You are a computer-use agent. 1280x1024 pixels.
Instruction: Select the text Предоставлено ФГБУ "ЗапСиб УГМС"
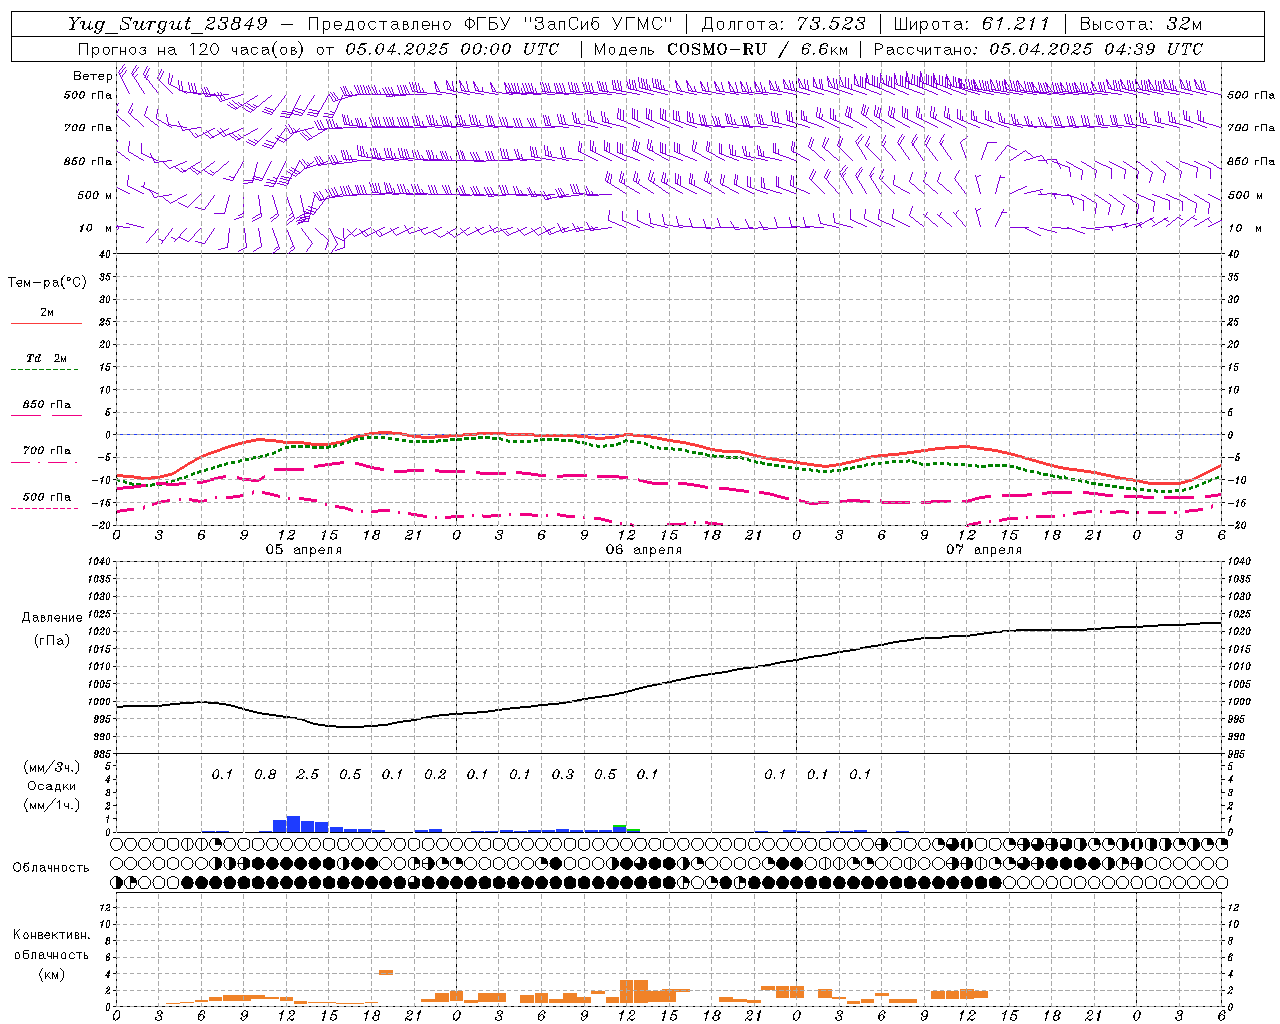(492, 24)
